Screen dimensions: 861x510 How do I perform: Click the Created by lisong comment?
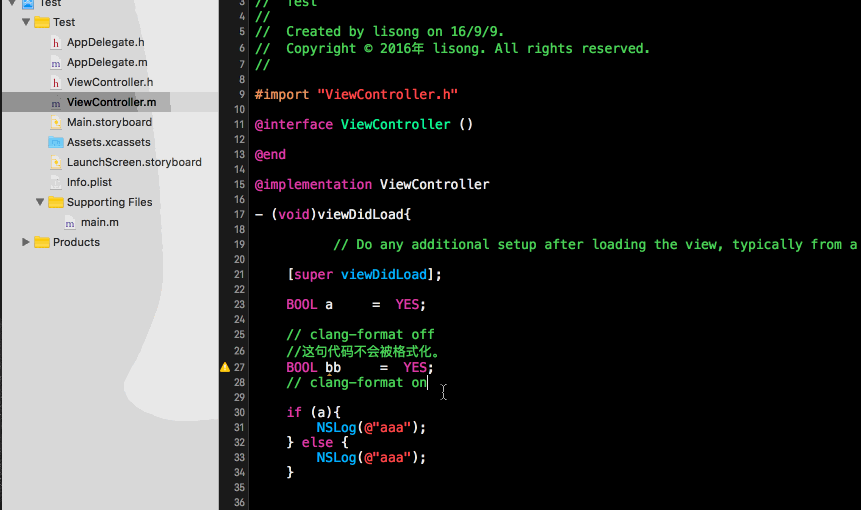coord(379,32)
